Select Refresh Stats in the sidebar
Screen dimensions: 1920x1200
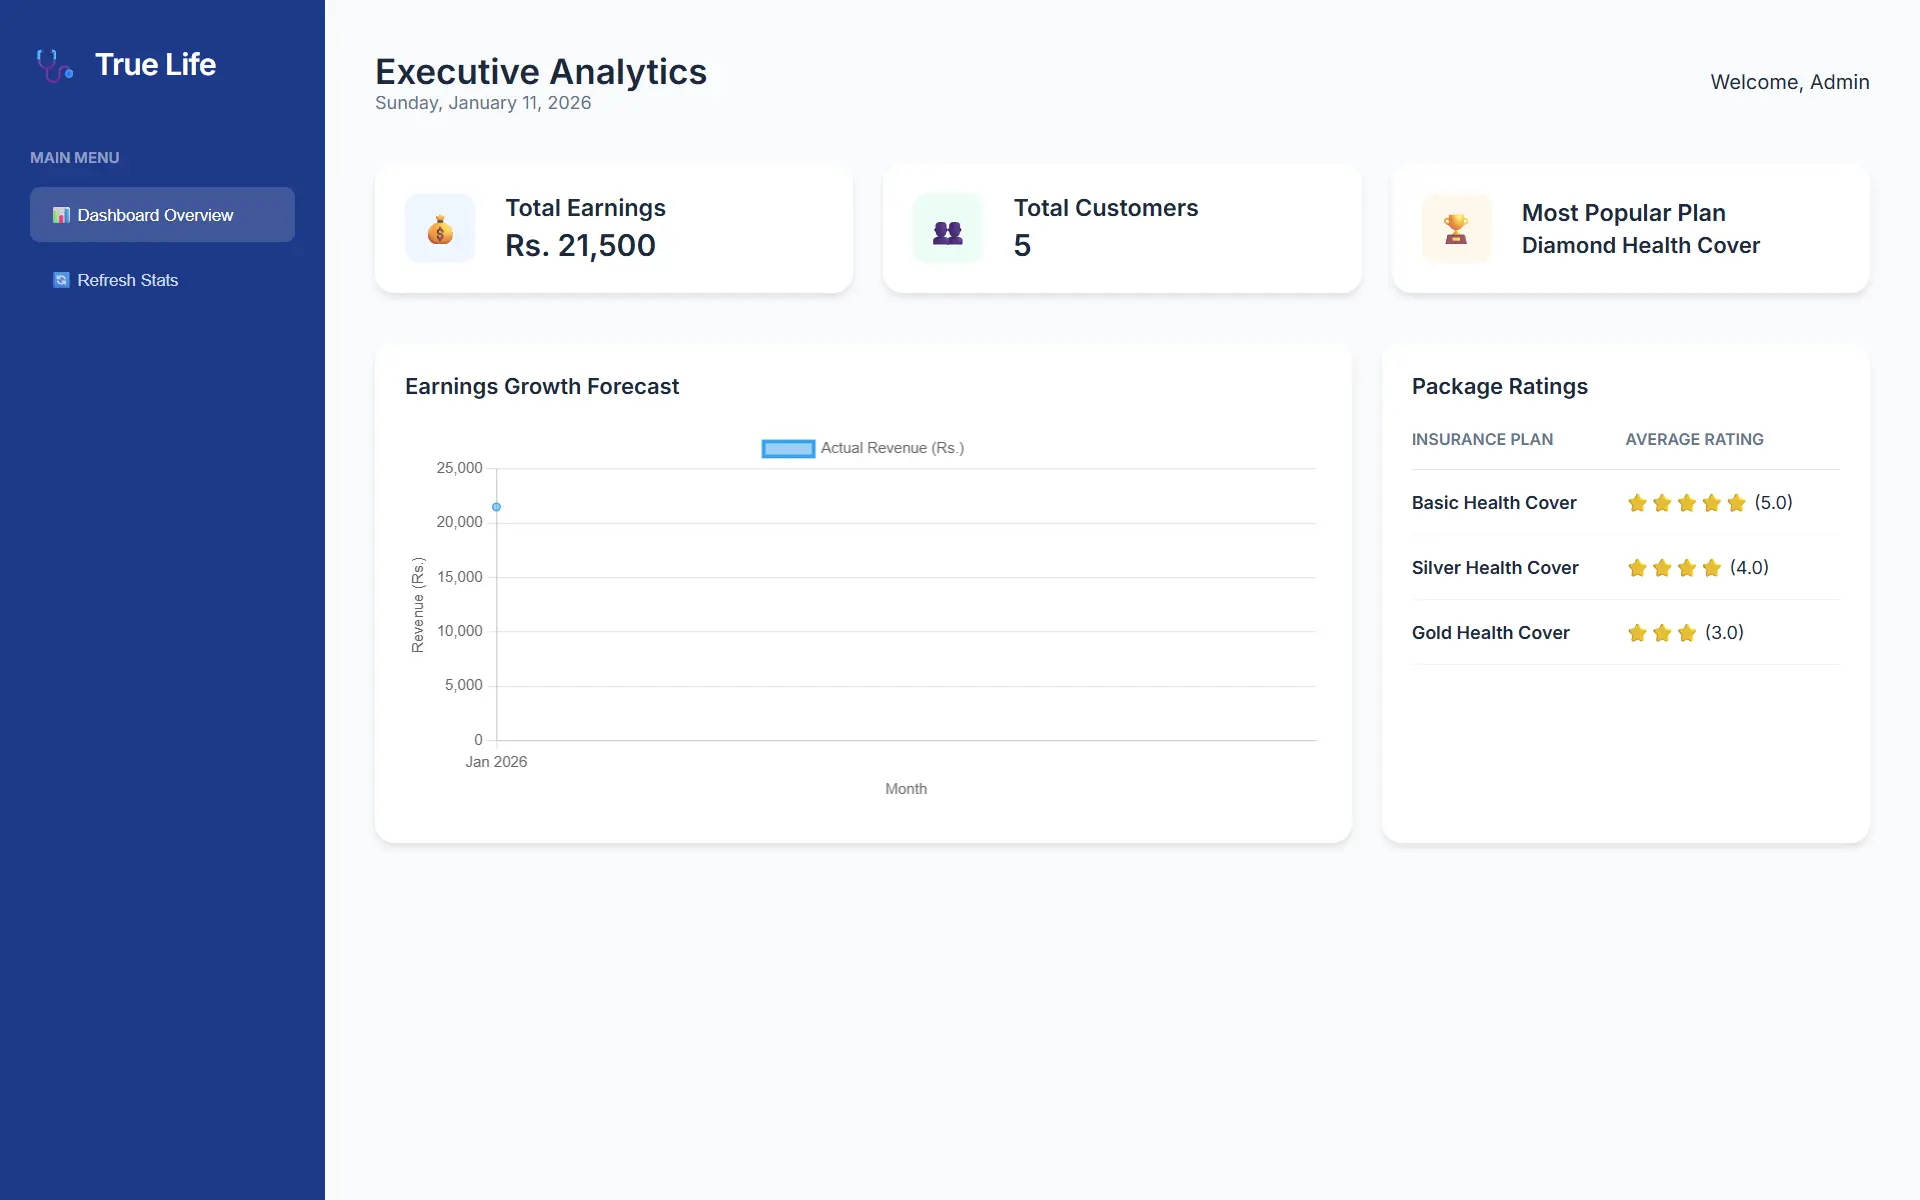[x=127, y=280]
